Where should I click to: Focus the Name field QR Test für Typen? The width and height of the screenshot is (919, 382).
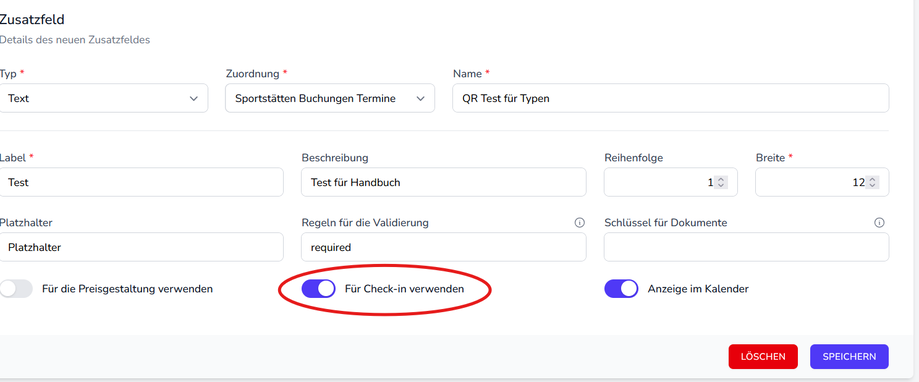tap(670, 98)
